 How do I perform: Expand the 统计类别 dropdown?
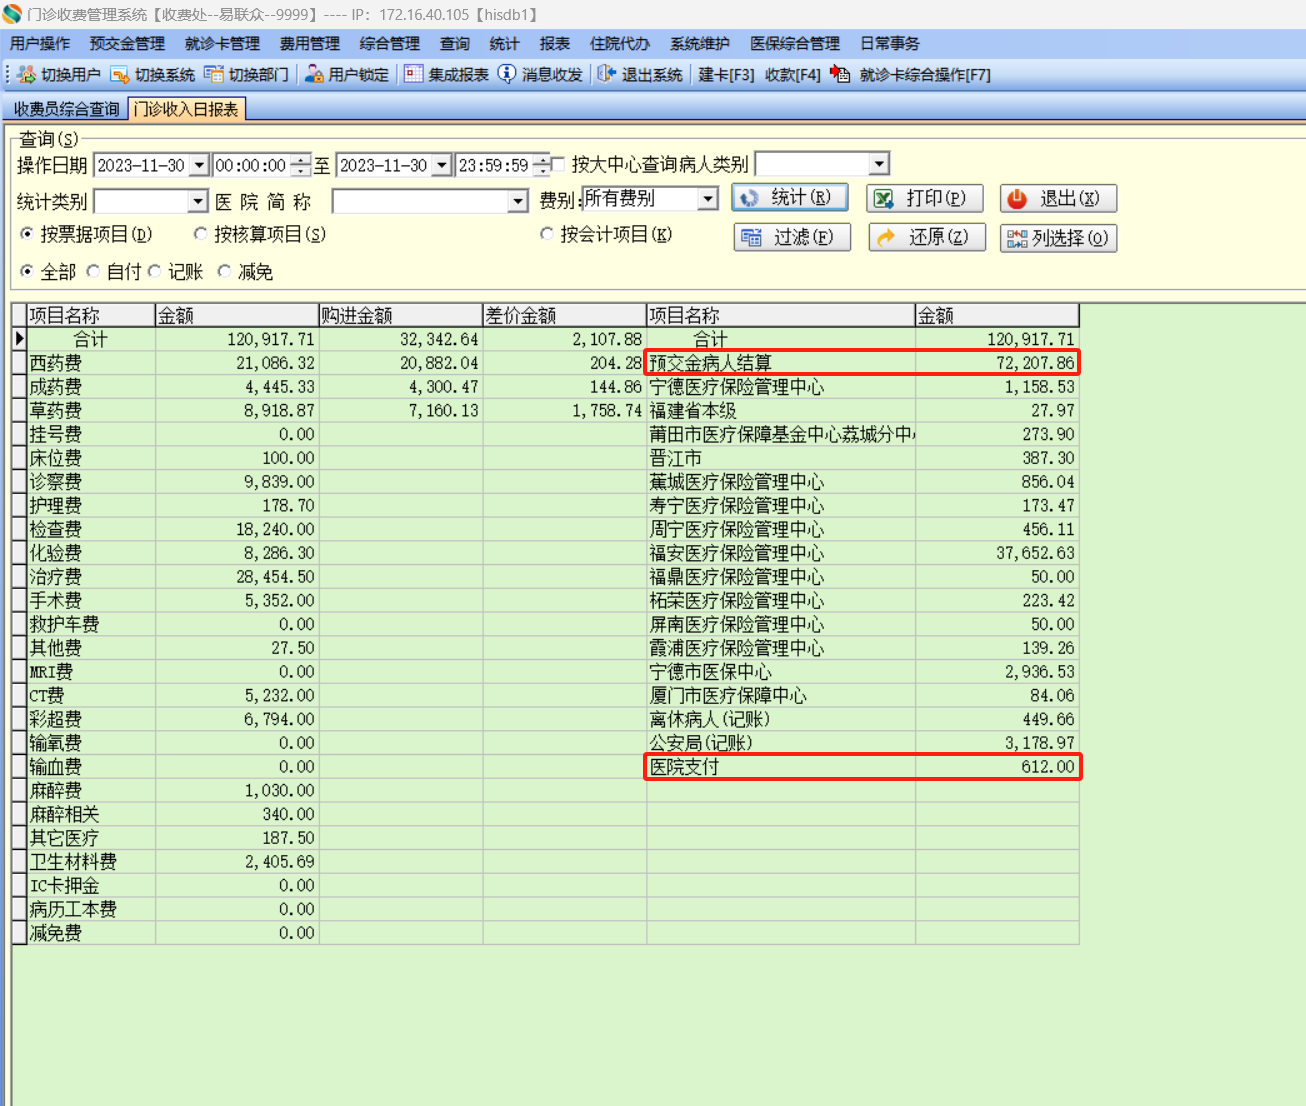(x=198, y=202)
